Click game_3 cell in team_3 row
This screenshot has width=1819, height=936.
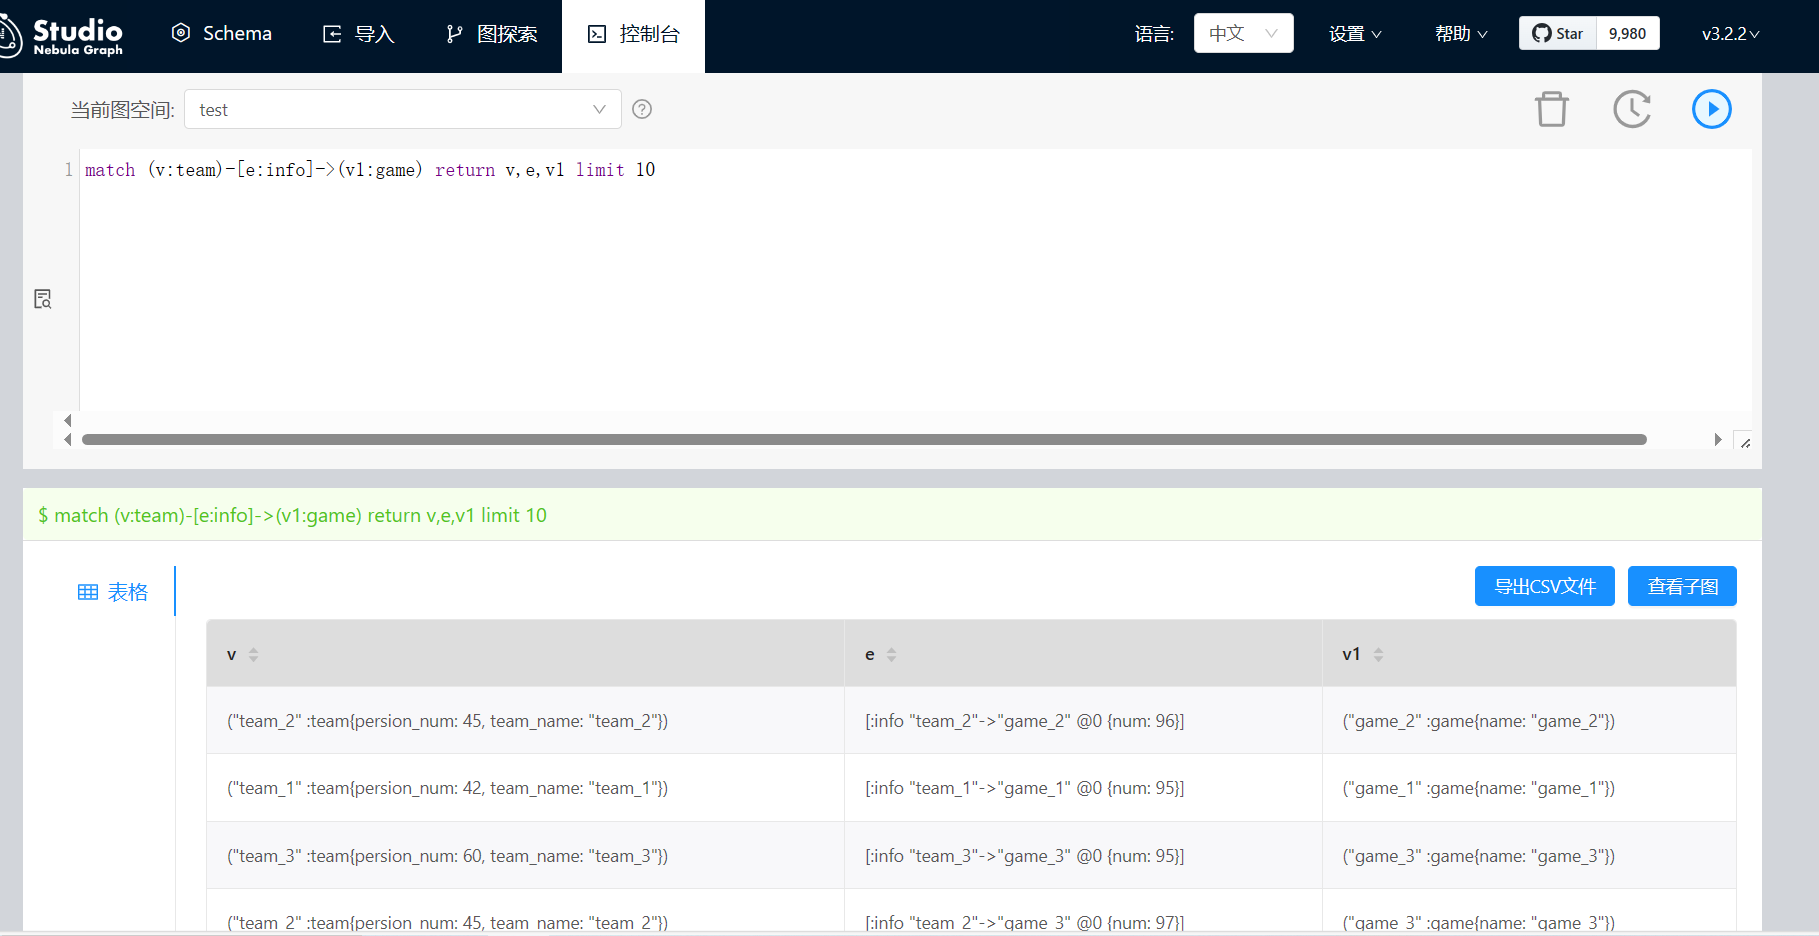[1529, 856]
